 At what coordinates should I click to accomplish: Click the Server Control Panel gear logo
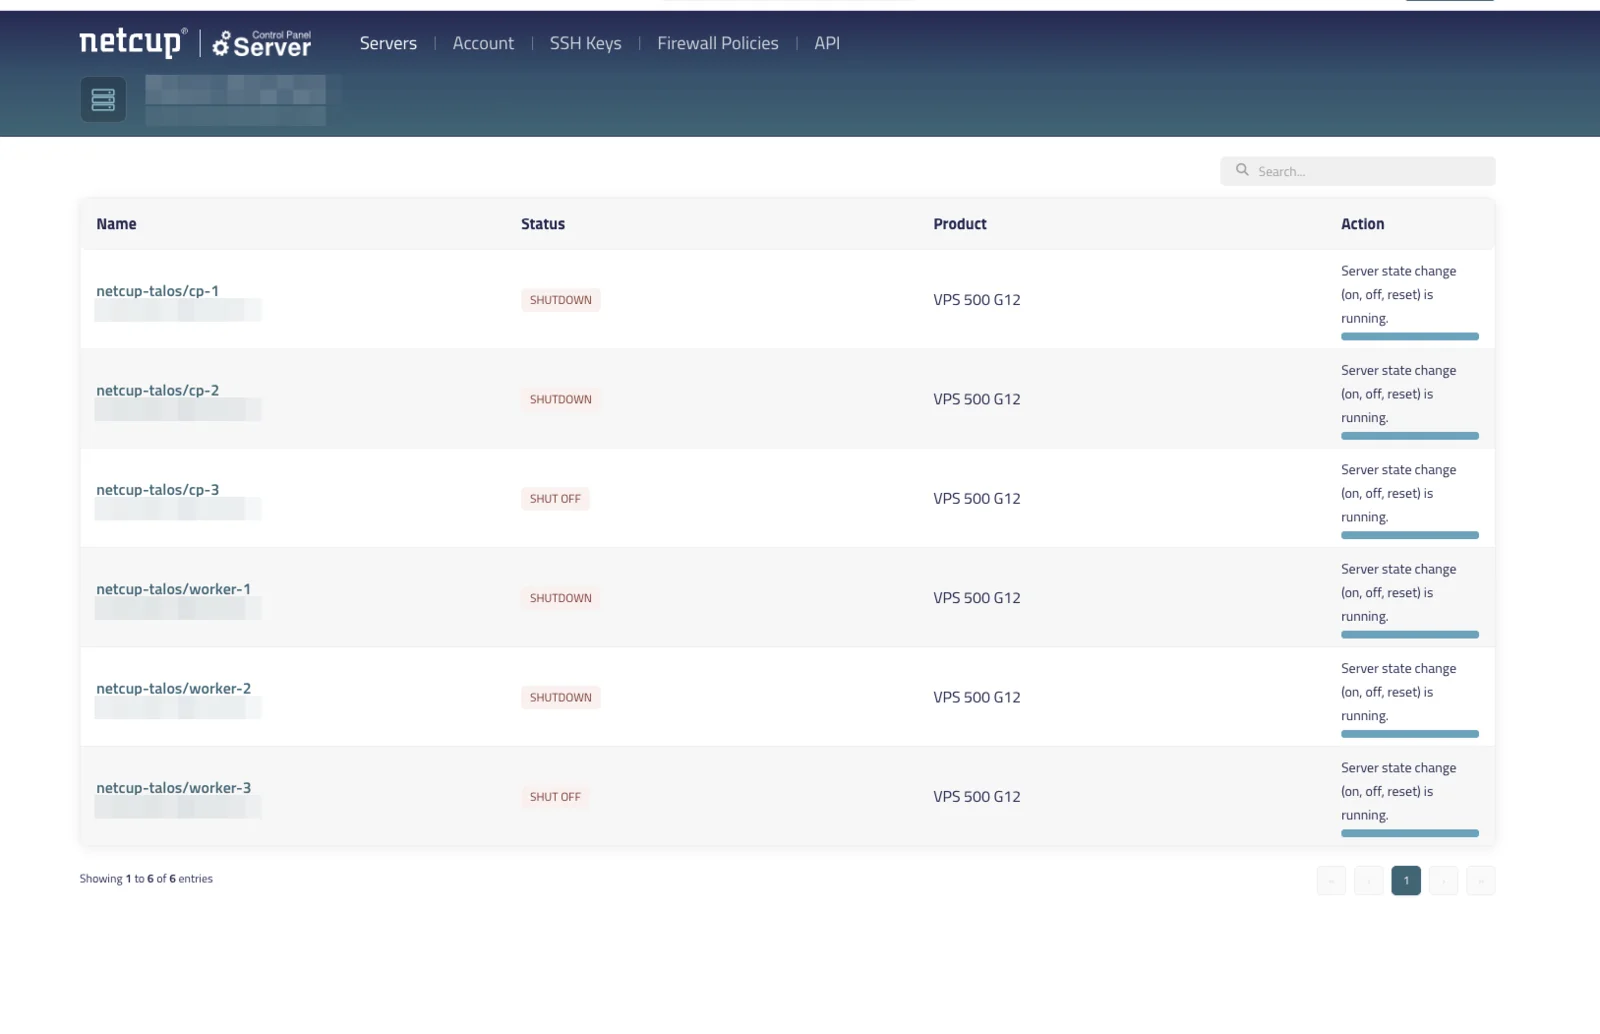tap(262, 44)
